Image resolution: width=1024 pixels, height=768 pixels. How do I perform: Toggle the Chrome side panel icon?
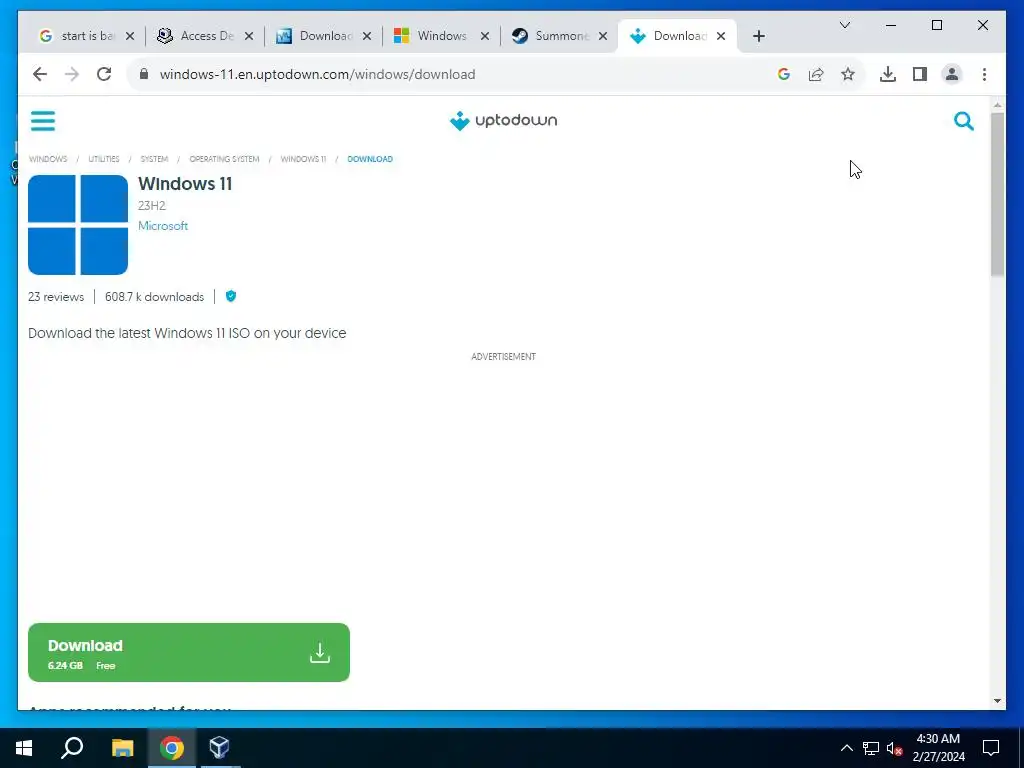[920, 74]
